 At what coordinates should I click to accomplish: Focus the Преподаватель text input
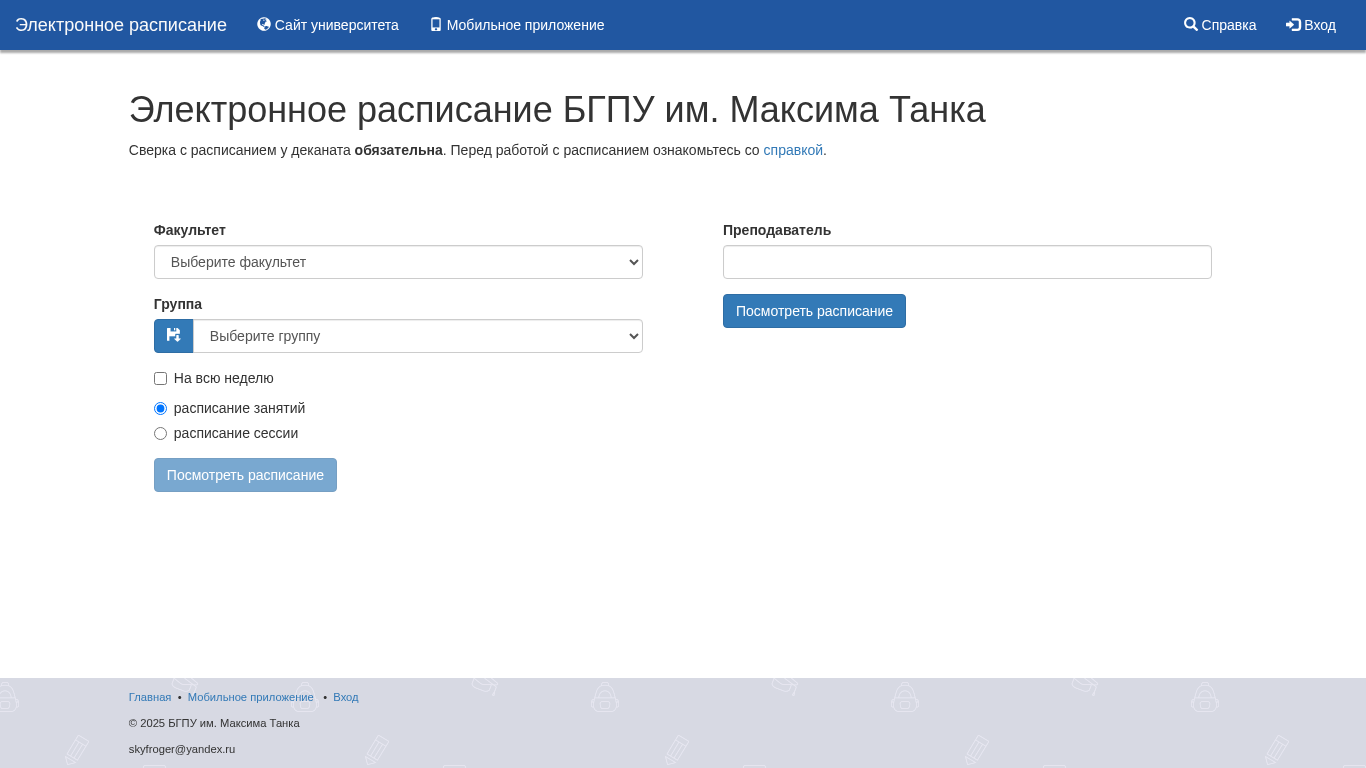click(967, 262)
